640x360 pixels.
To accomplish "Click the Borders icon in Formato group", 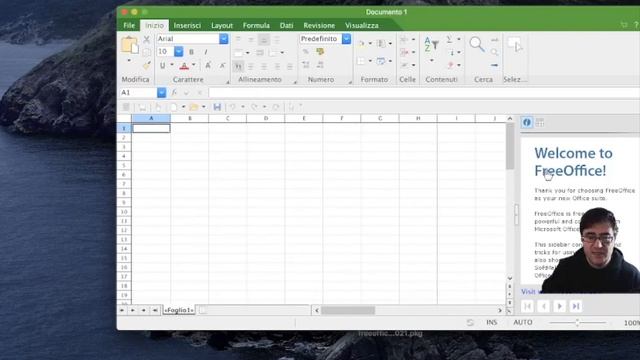I will (x=361, y=61).
